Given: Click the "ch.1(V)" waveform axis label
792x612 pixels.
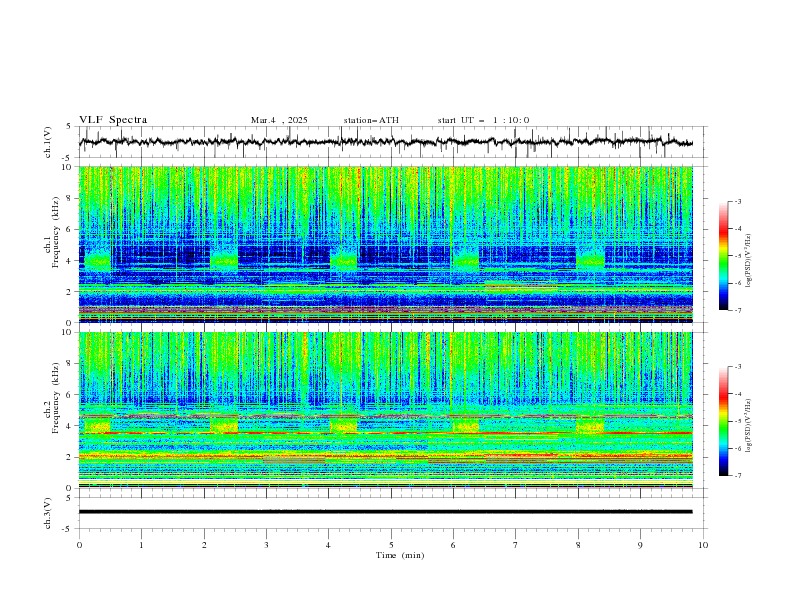Looking at the screenshot, I should click(x=48, y=142).
